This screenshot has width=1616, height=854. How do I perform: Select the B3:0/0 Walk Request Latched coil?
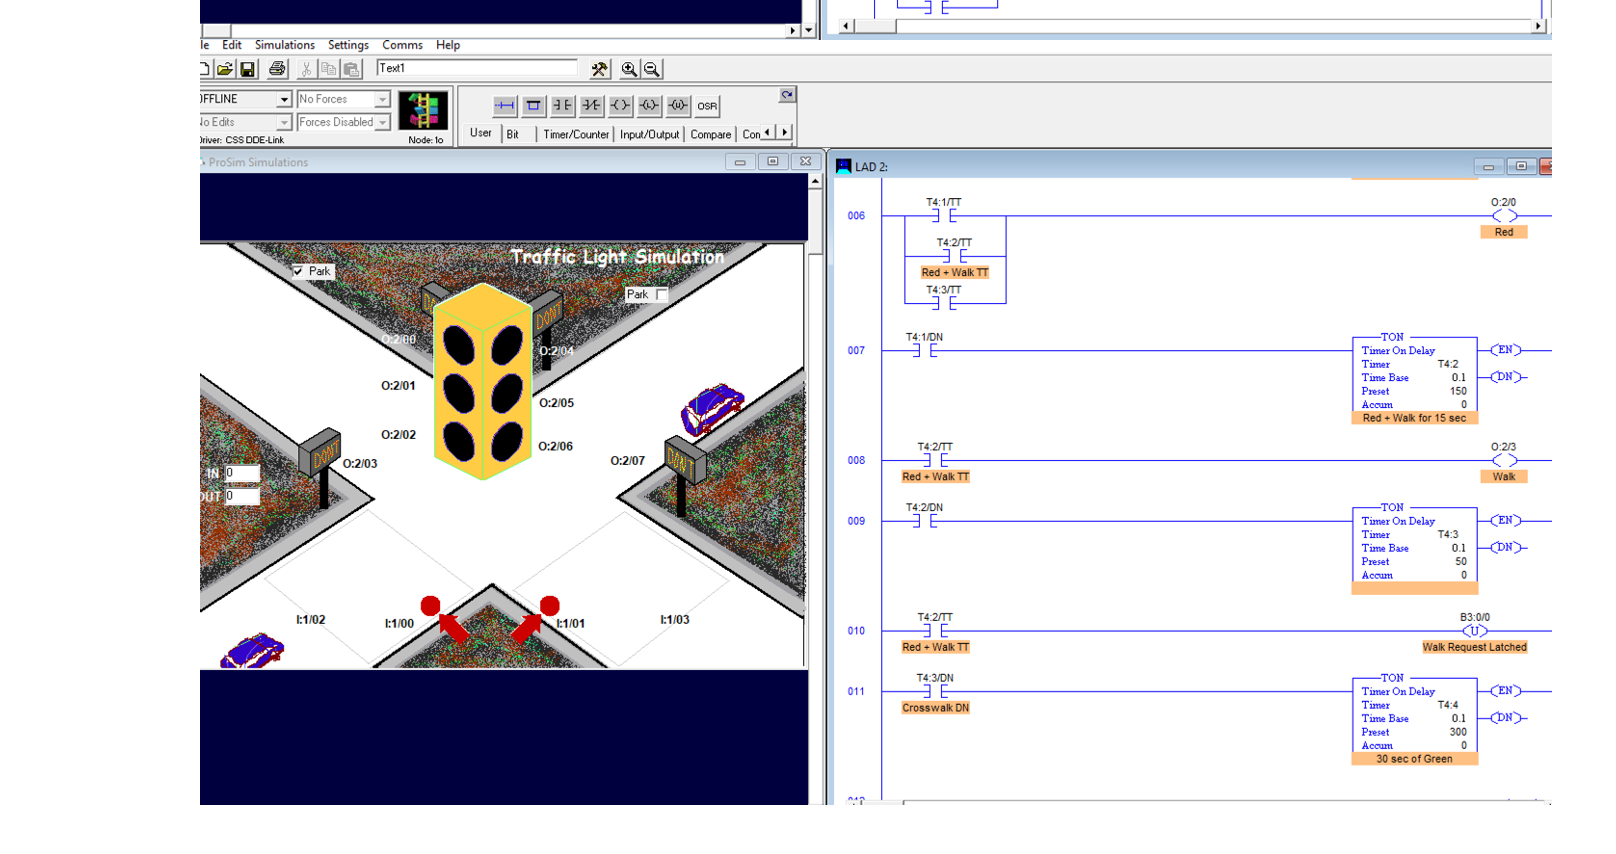pos(1475,631)
